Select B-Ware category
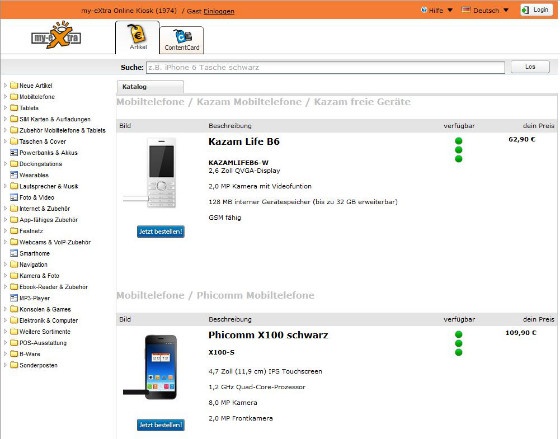560x439 pixels. tap(30, 354)
